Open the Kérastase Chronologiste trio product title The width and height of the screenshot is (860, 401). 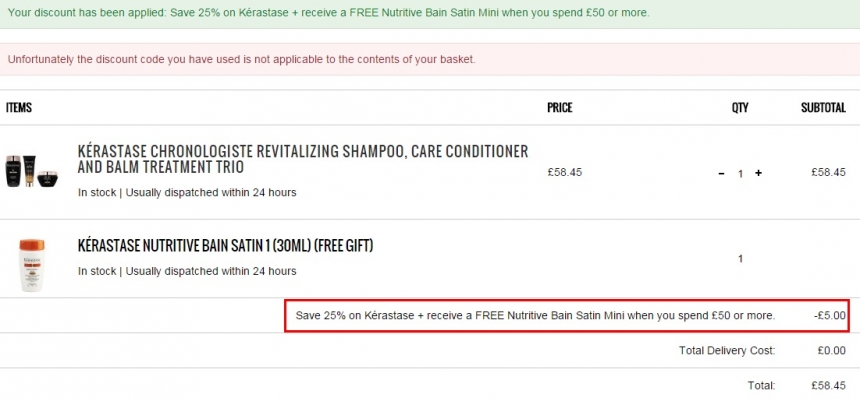[303, 159]
